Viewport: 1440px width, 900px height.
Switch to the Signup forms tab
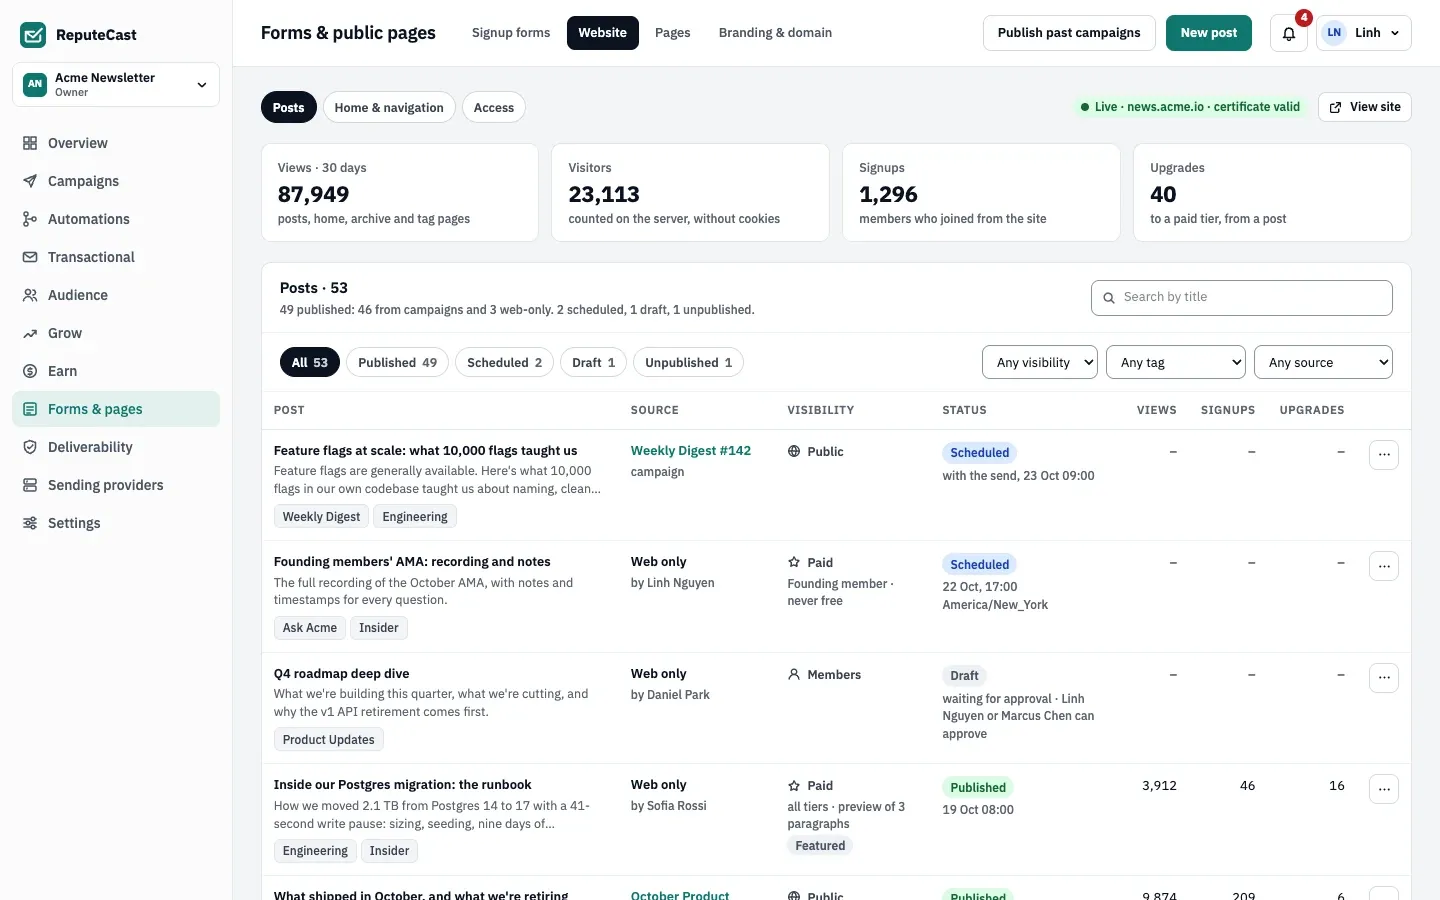[x=511, y=33]
